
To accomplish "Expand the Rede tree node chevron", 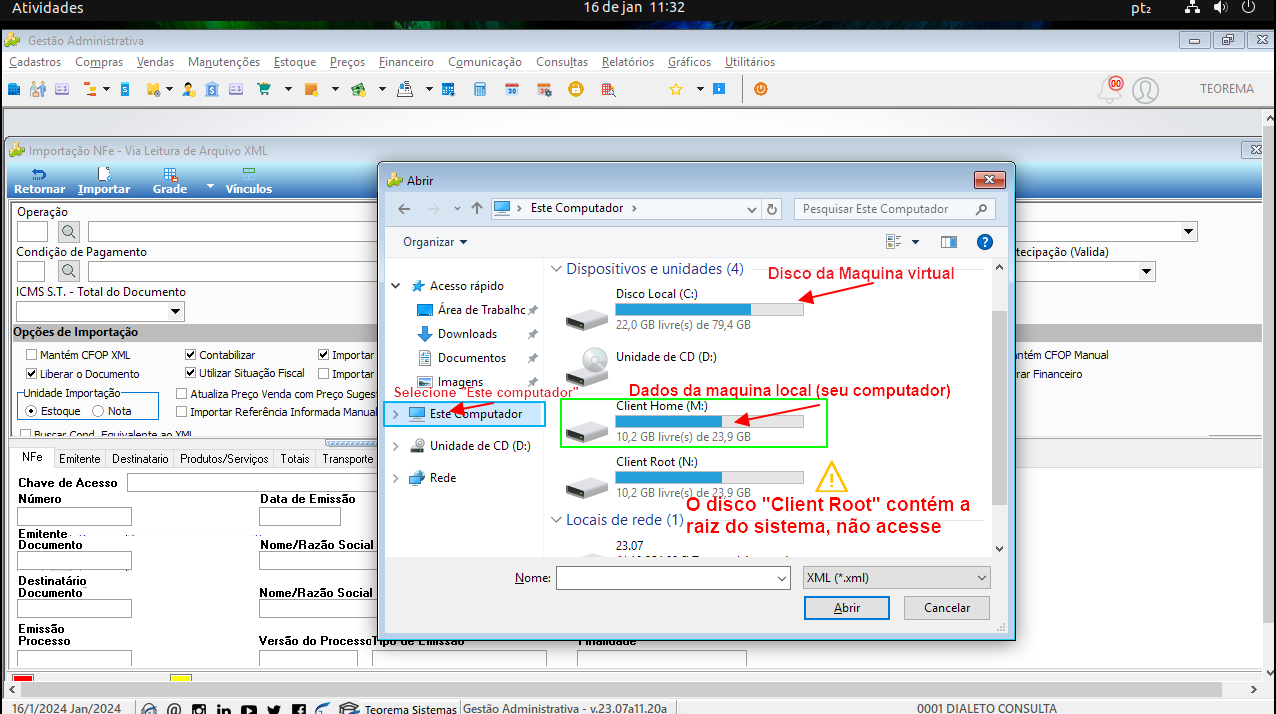I will (x=395, y=478).
